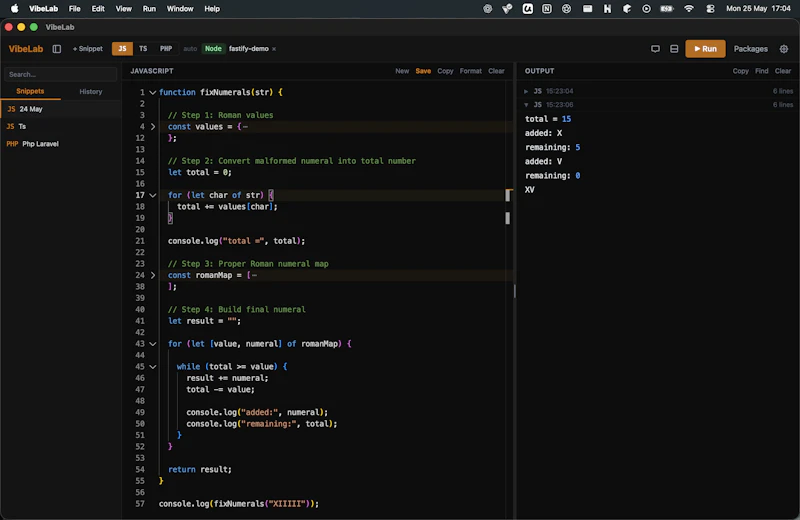Toggle the split layout icon
The image size is (800, 520).
click(674, 49)
